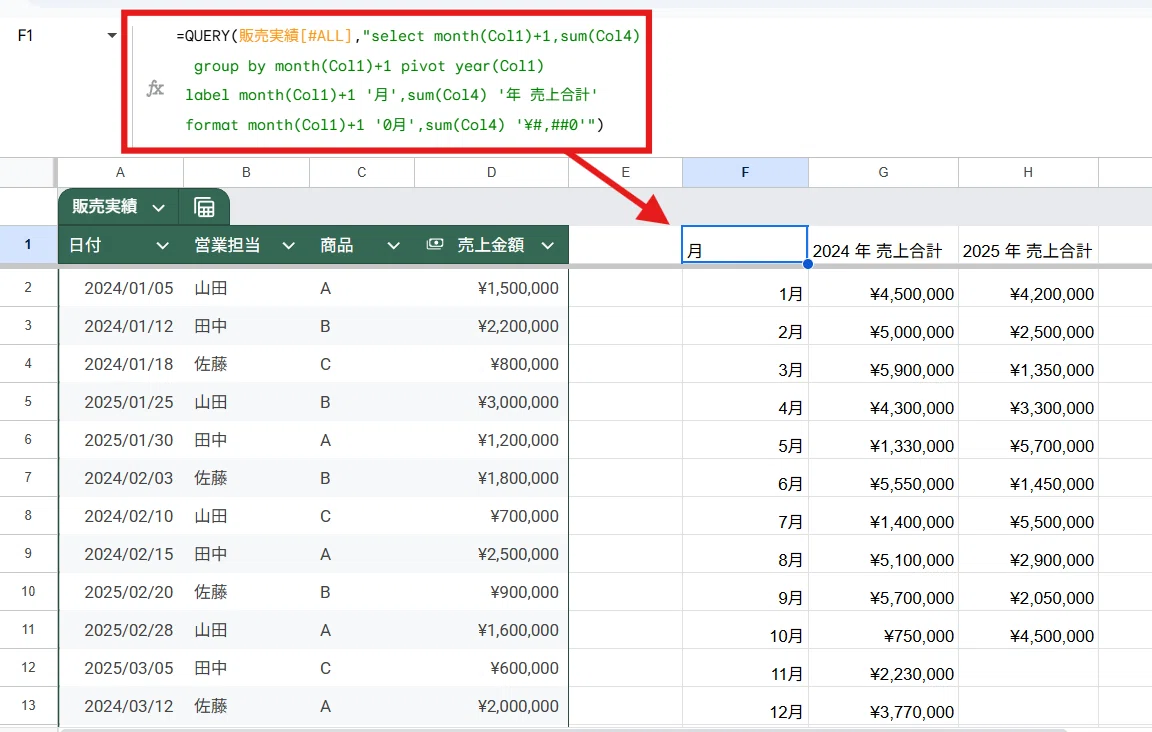Viewport: 1152px width, 732px height.
Task: Select column G header
Action: tap(883, 172)
